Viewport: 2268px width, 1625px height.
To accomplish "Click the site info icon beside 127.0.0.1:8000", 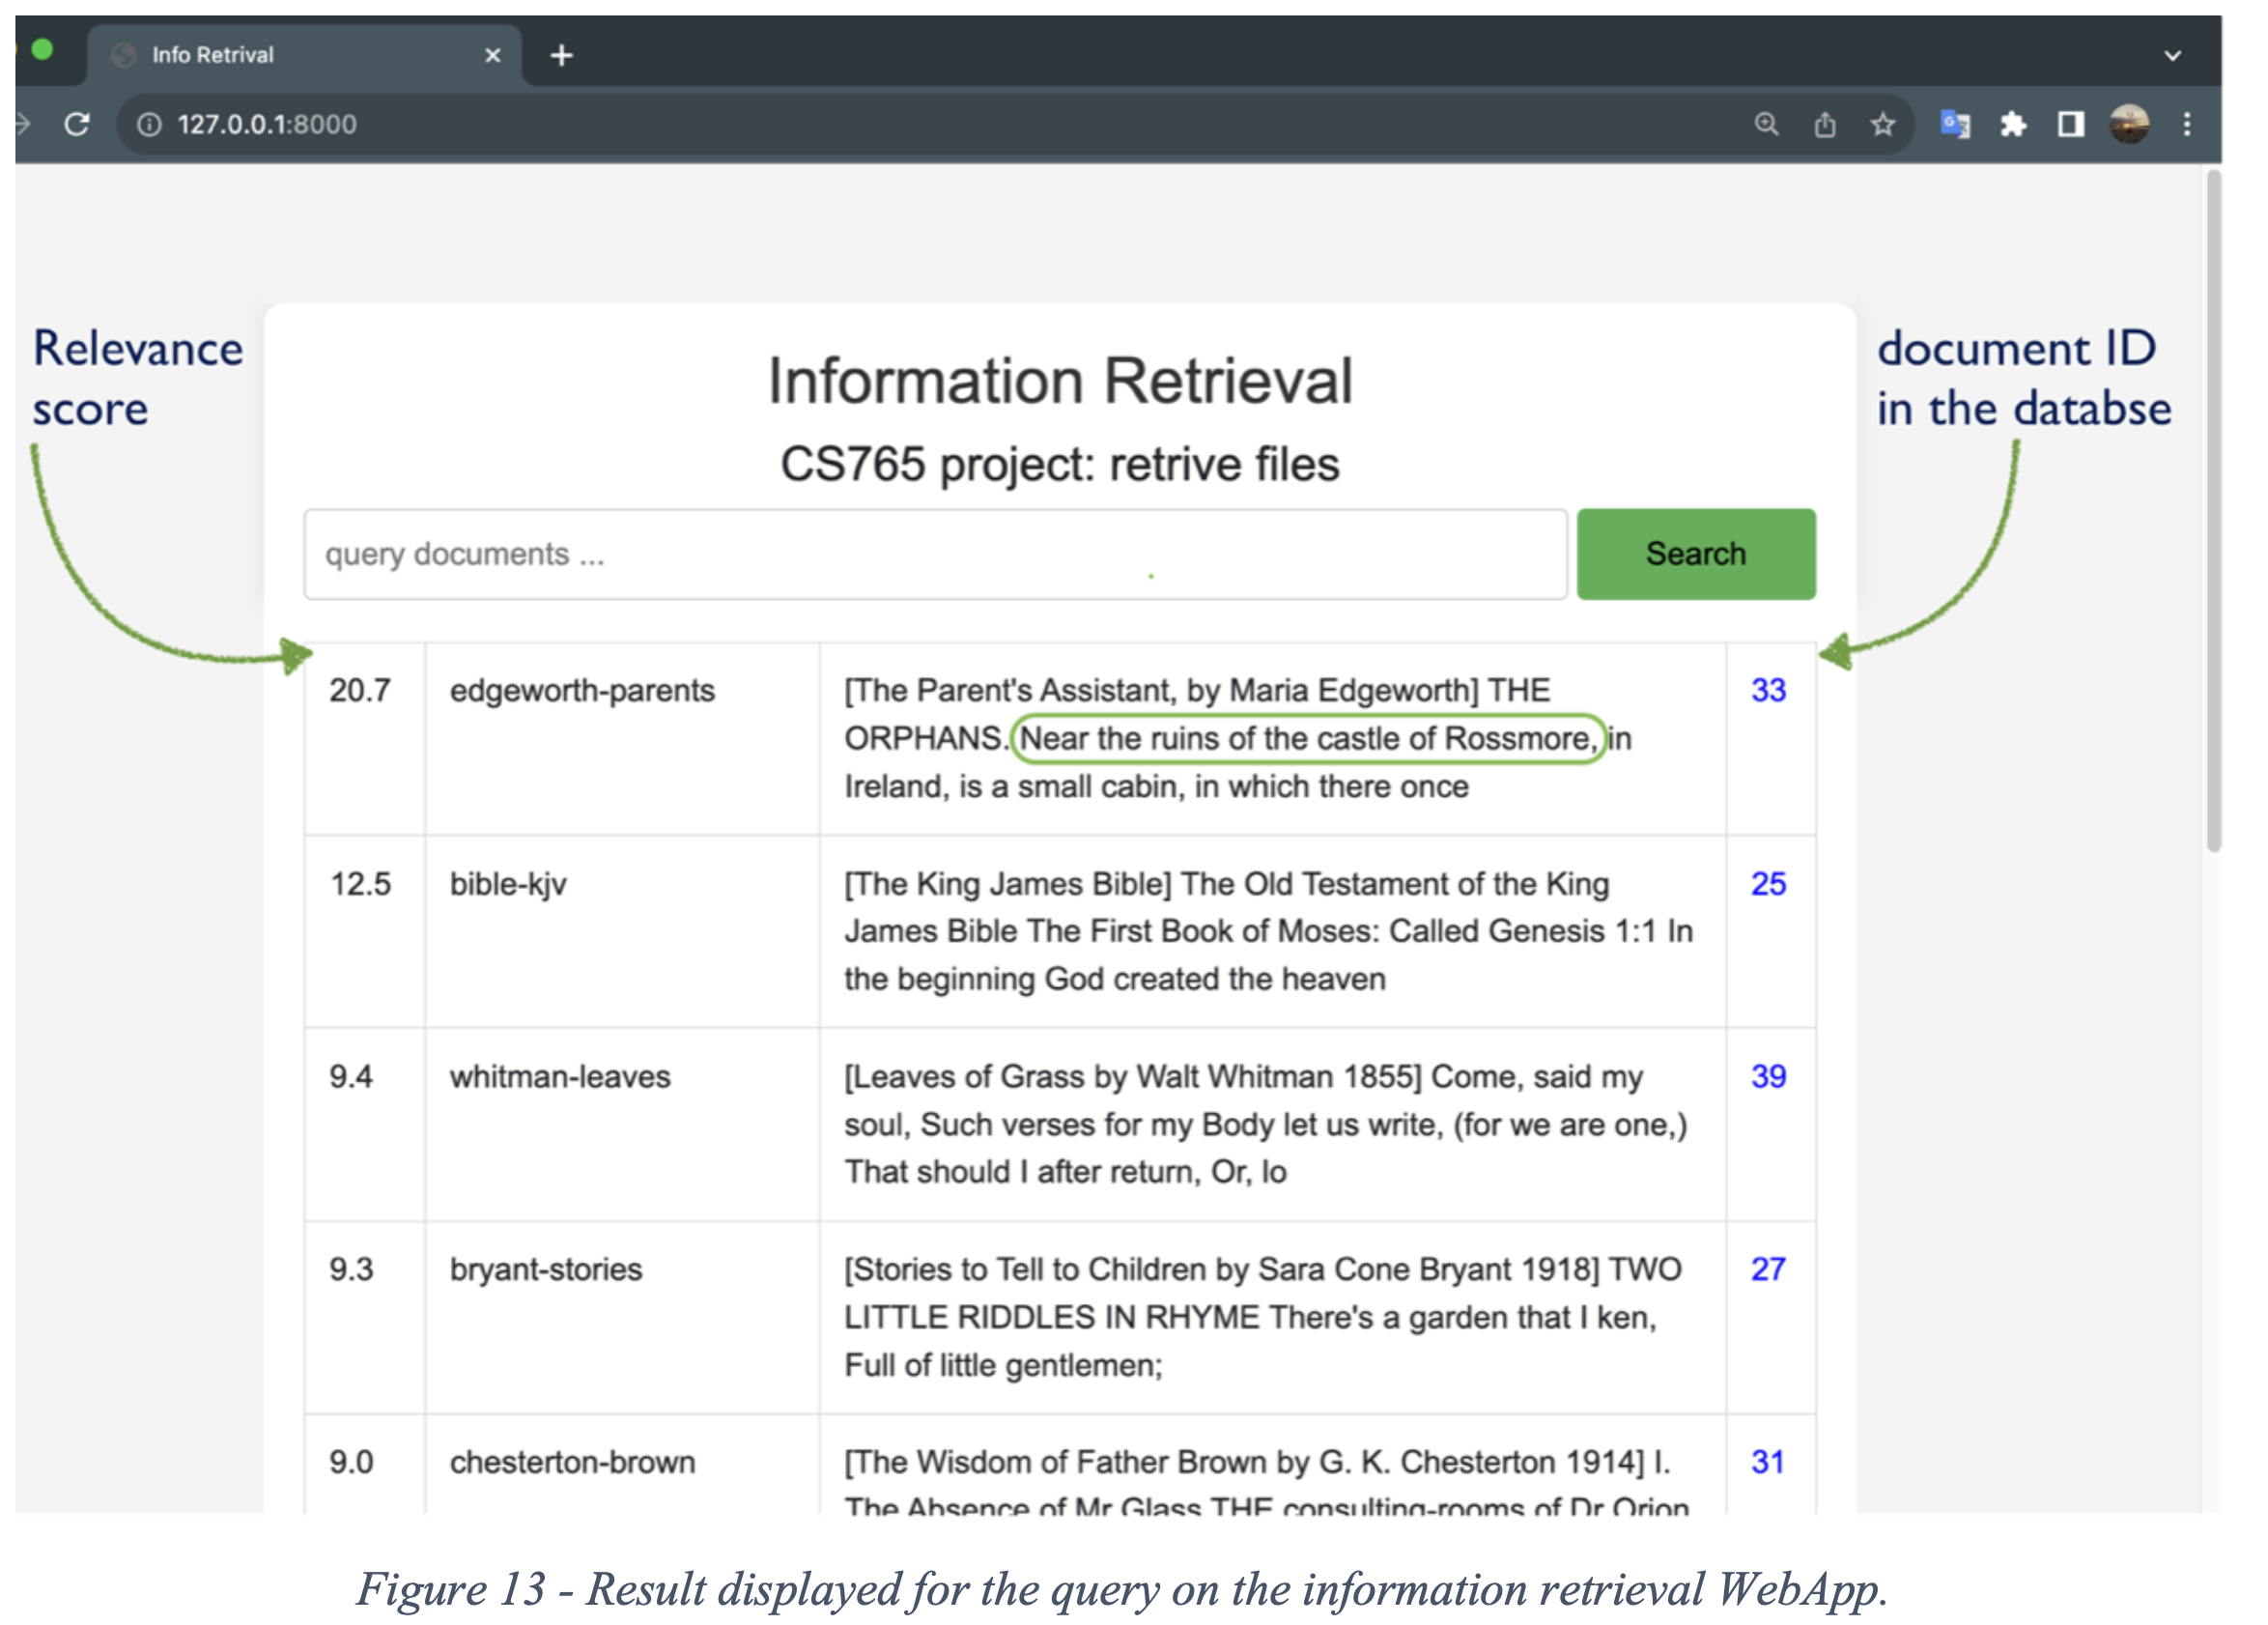I will coord(149,124).
